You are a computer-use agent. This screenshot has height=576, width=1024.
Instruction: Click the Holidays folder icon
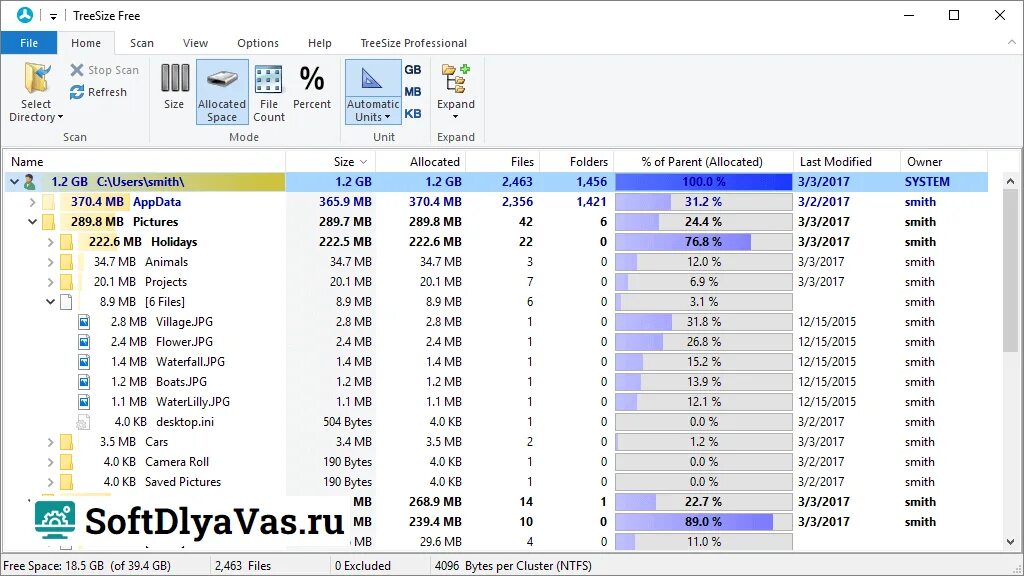pyautogui.click(x=67, y=242)
